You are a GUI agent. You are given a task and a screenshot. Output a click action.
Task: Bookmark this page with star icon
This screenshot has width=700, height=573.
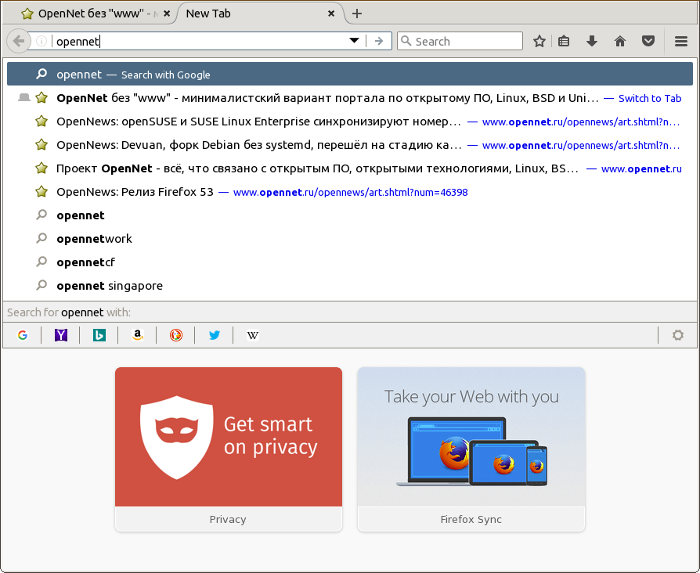point(540,41)
